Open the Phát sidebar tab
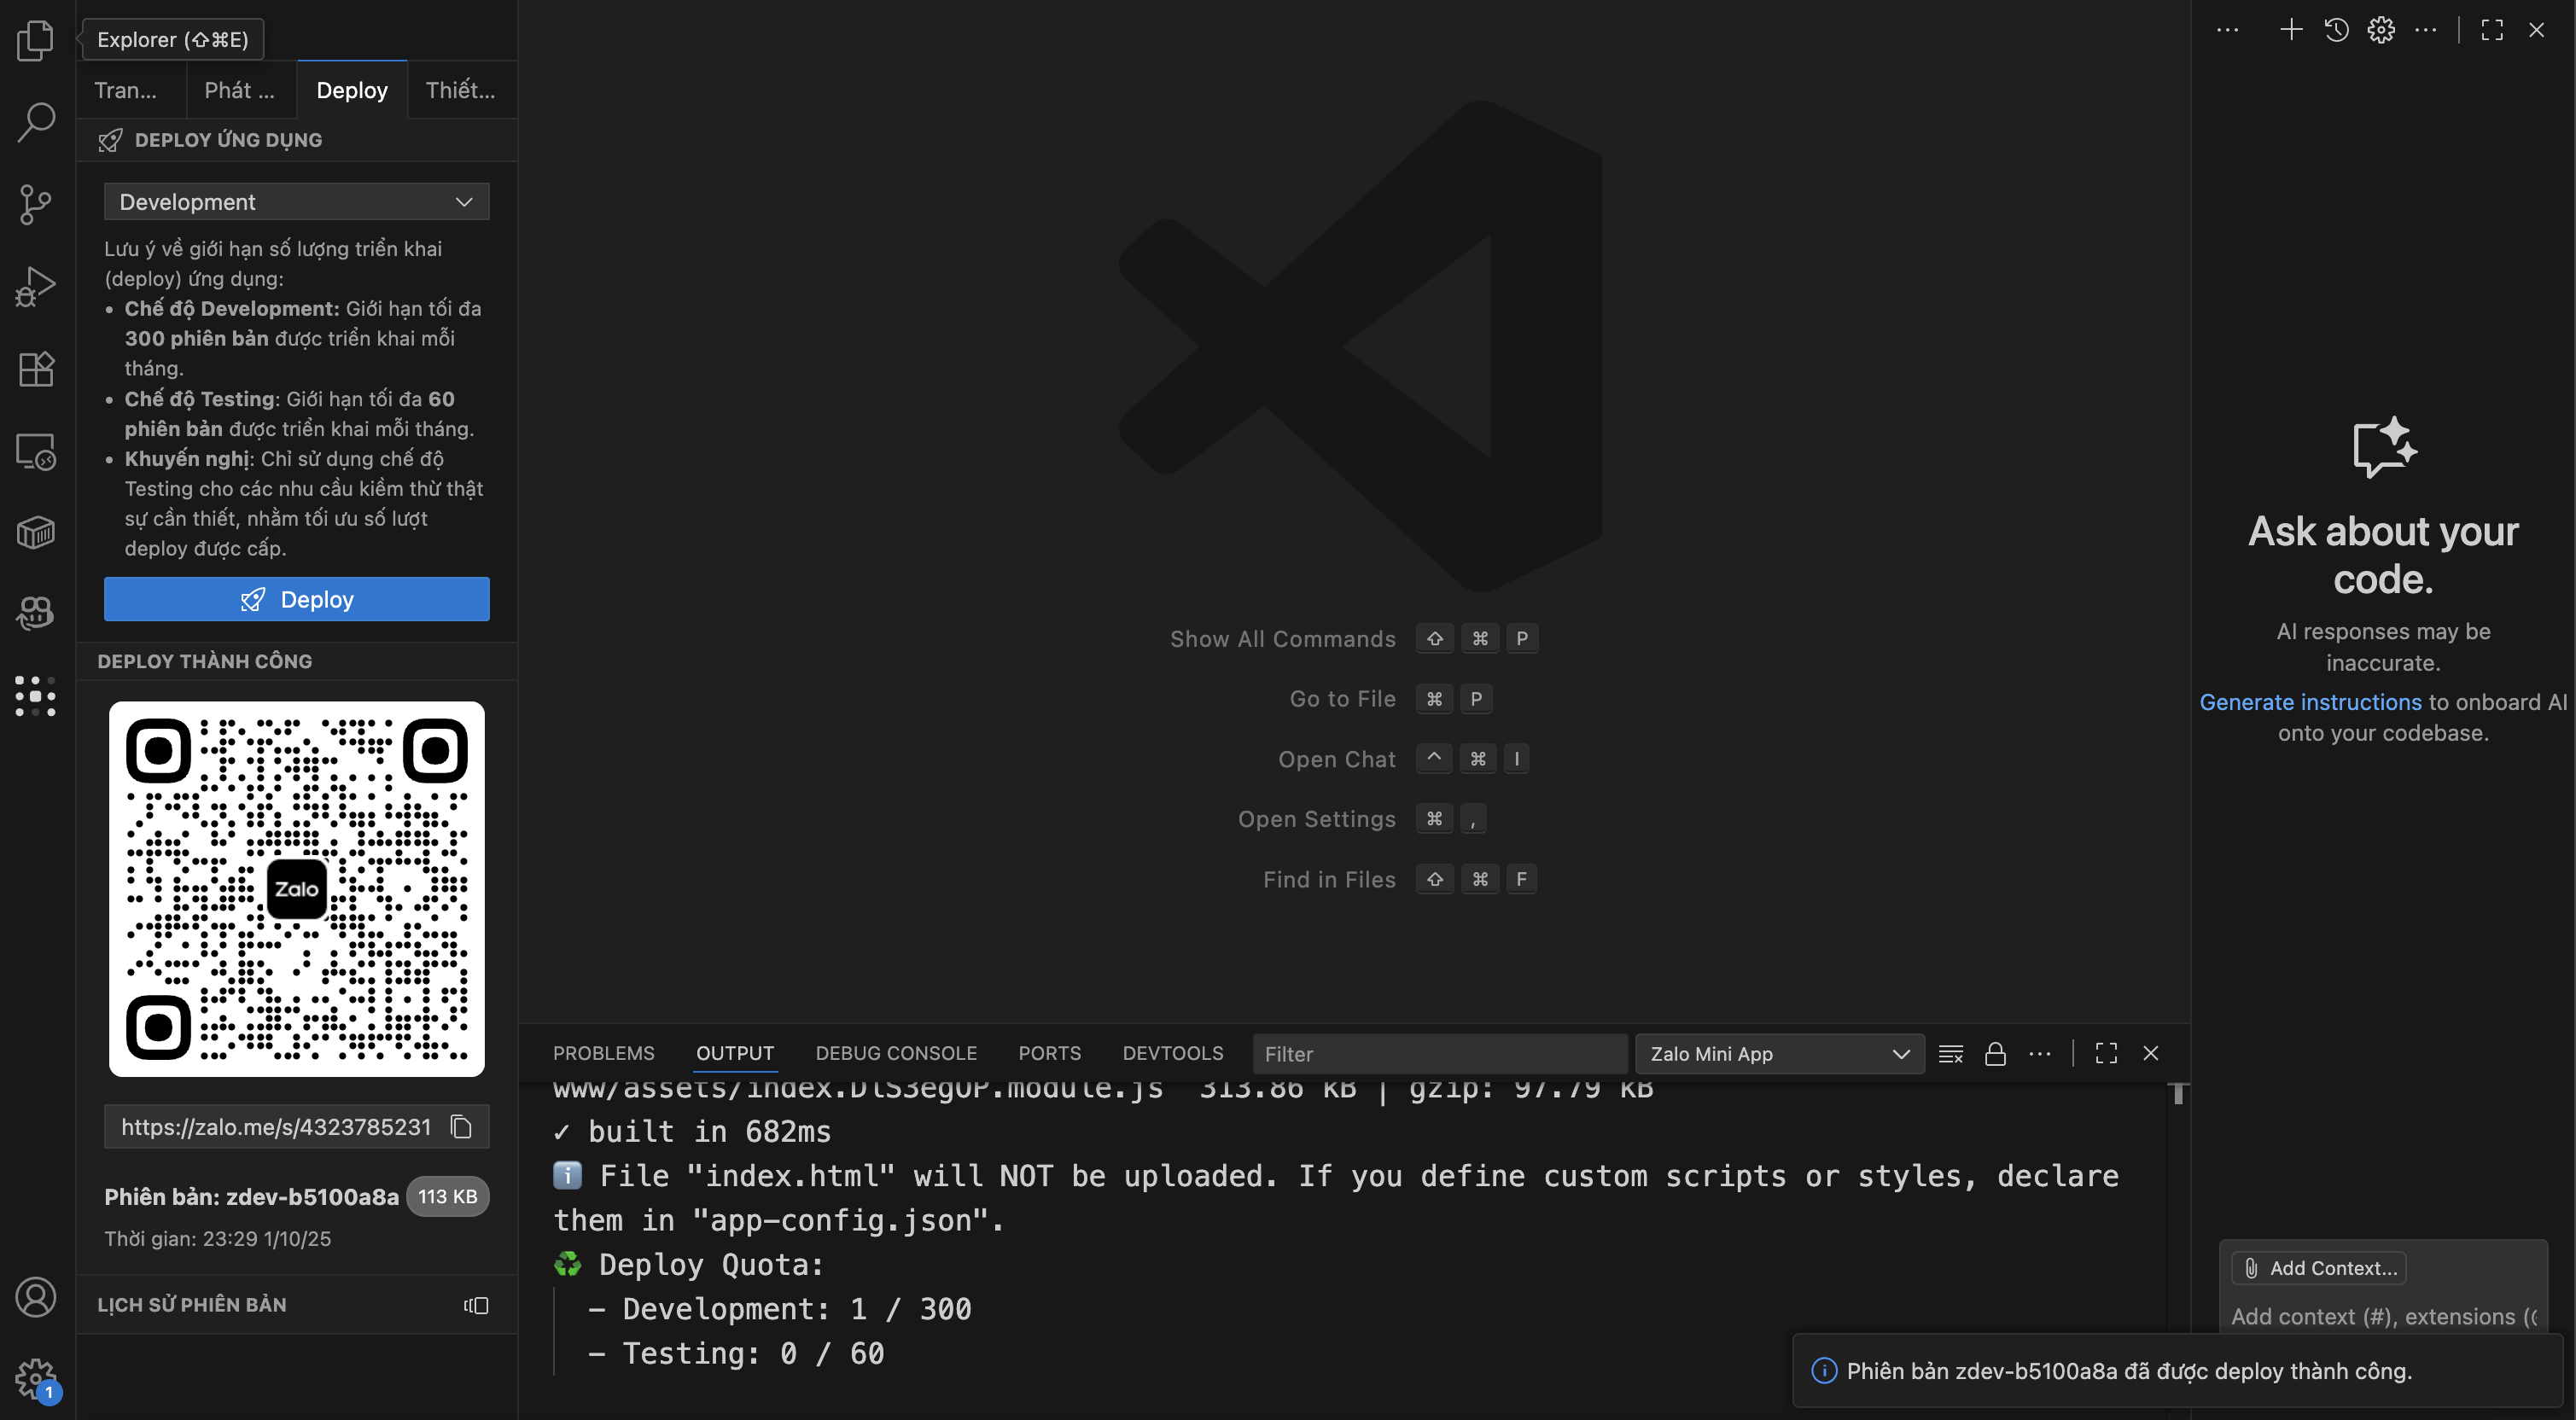The image size is (2576, 1420). click(x=239, y=90)
